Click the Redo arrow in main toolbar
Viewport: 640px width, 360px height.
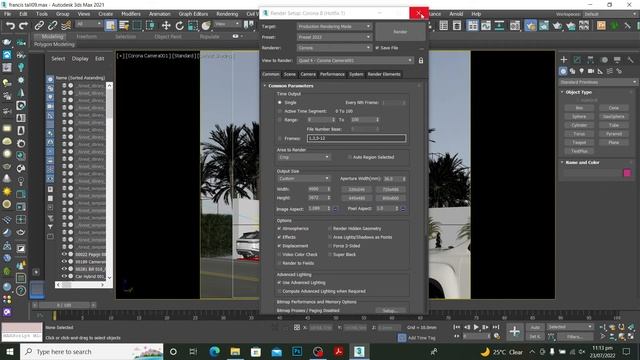tap(24, 26)
